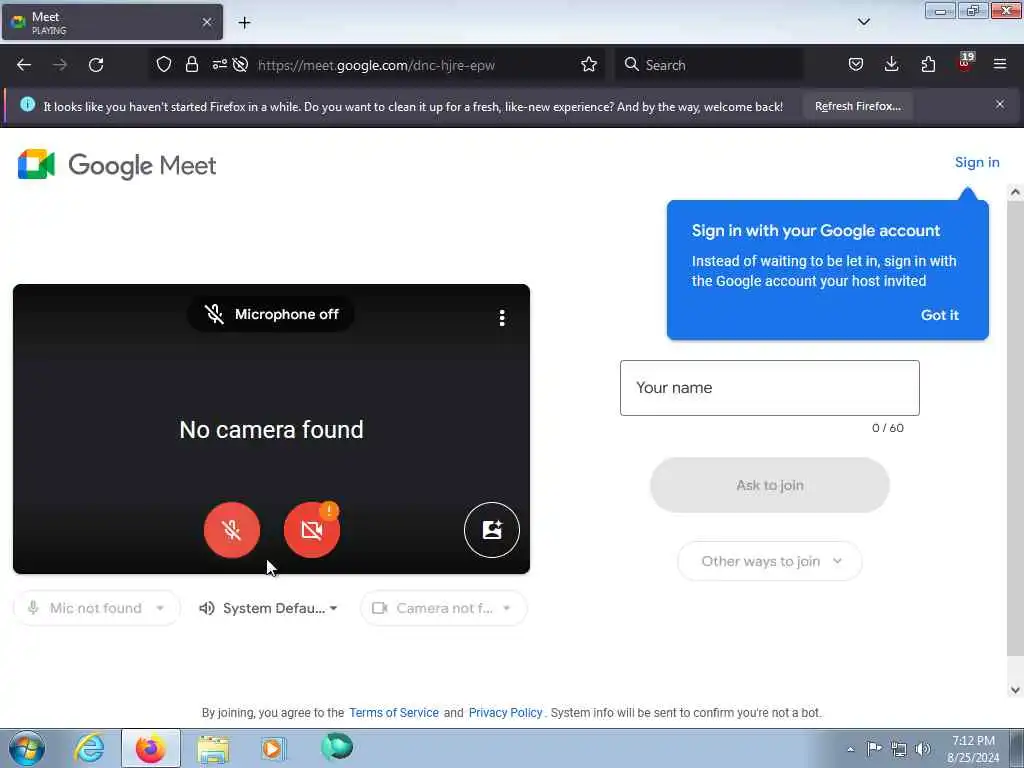Open a new tab with plus button
This screenshot has height=768, width=1024.
coord(244,23)
